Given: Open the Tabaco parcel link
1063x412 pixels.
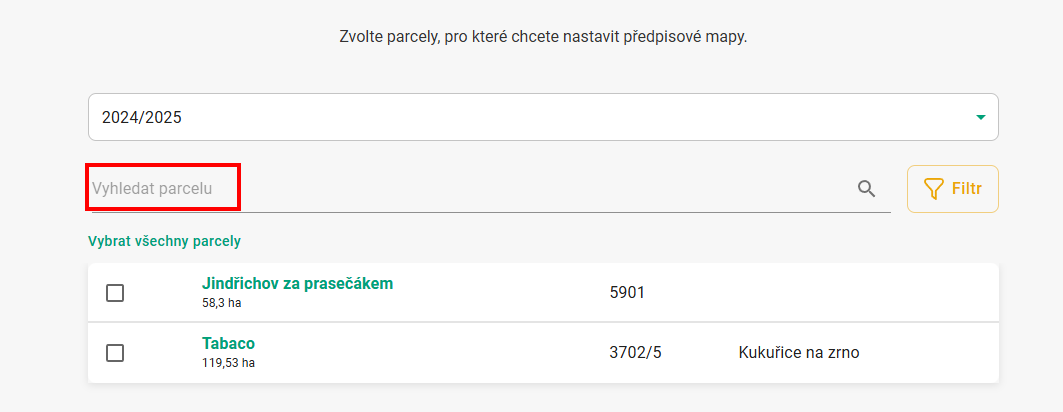Looking at the screenshot, I should (x=228, y=343).
